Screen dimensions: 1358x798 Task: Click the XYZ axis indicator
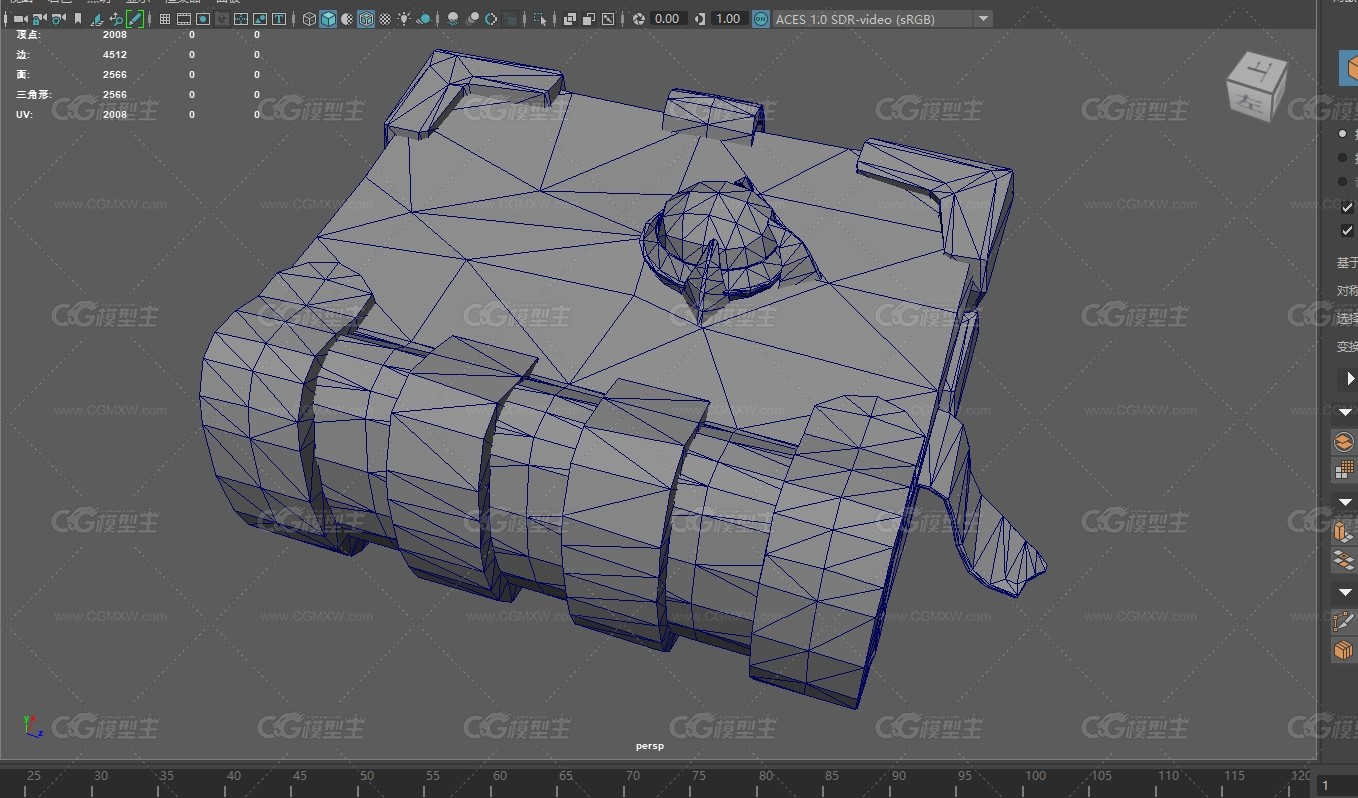click(32, 727)
